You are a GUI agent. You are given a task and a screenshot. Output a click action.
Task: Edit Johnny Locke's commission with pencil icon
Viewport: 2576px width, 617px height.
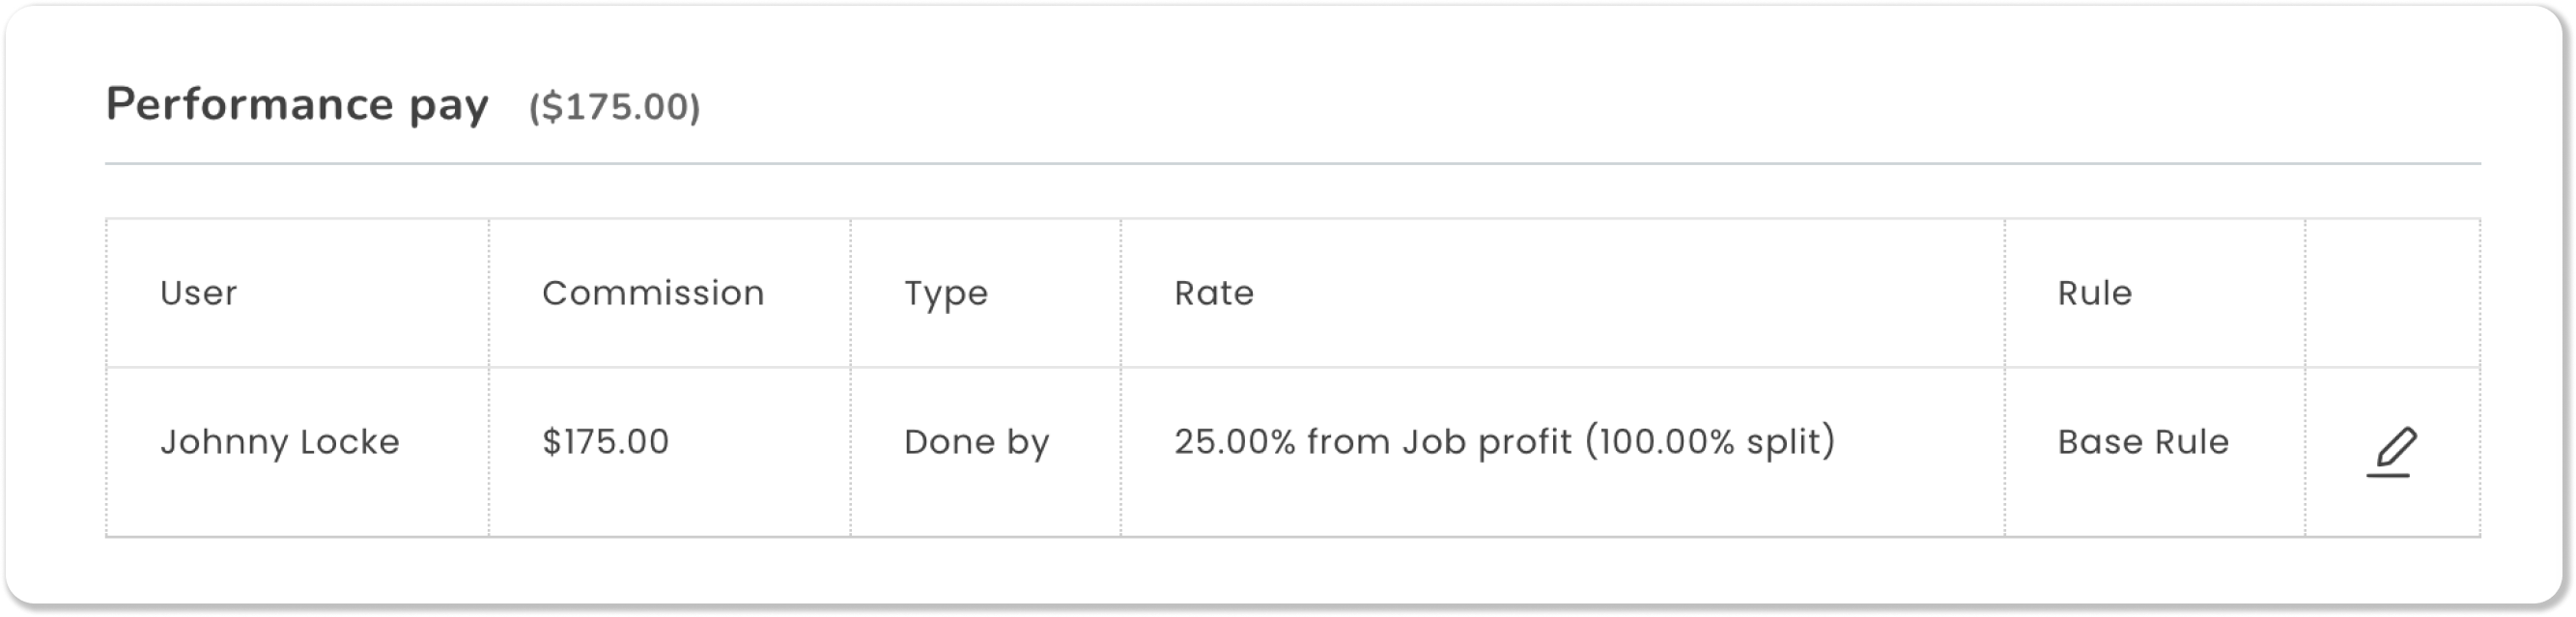point(2392,452)
